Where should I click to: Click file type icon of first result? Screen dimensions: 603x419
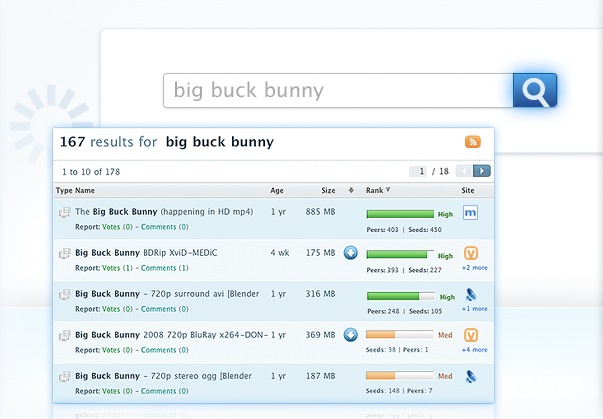point(64,212)
